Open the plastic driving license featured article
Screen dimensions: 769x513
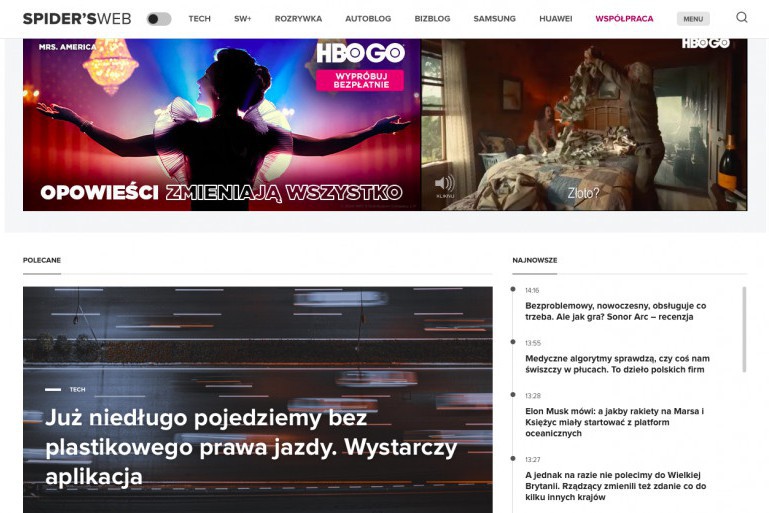coord(250,447)
